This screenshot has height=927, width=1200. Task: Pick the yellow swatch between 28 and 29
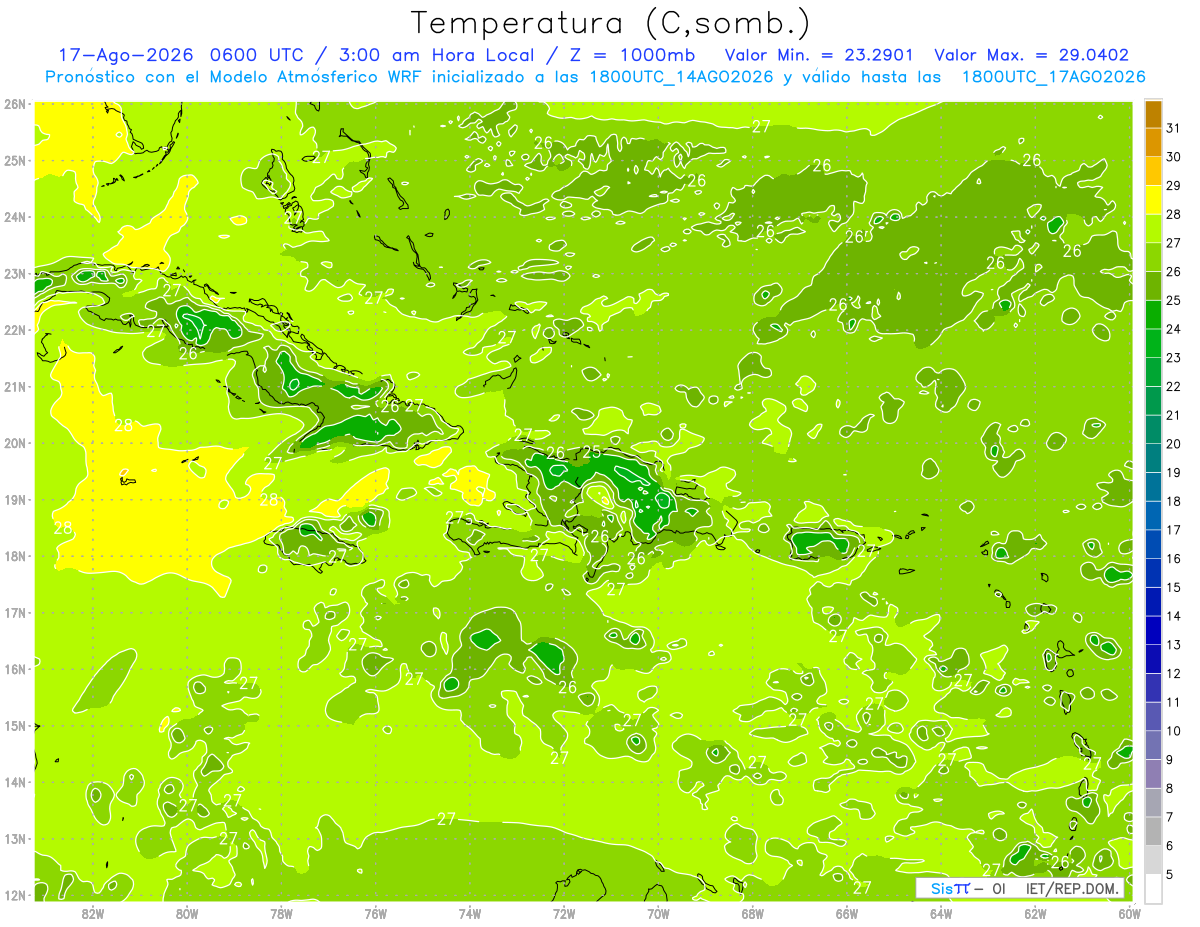(1153, 200)
